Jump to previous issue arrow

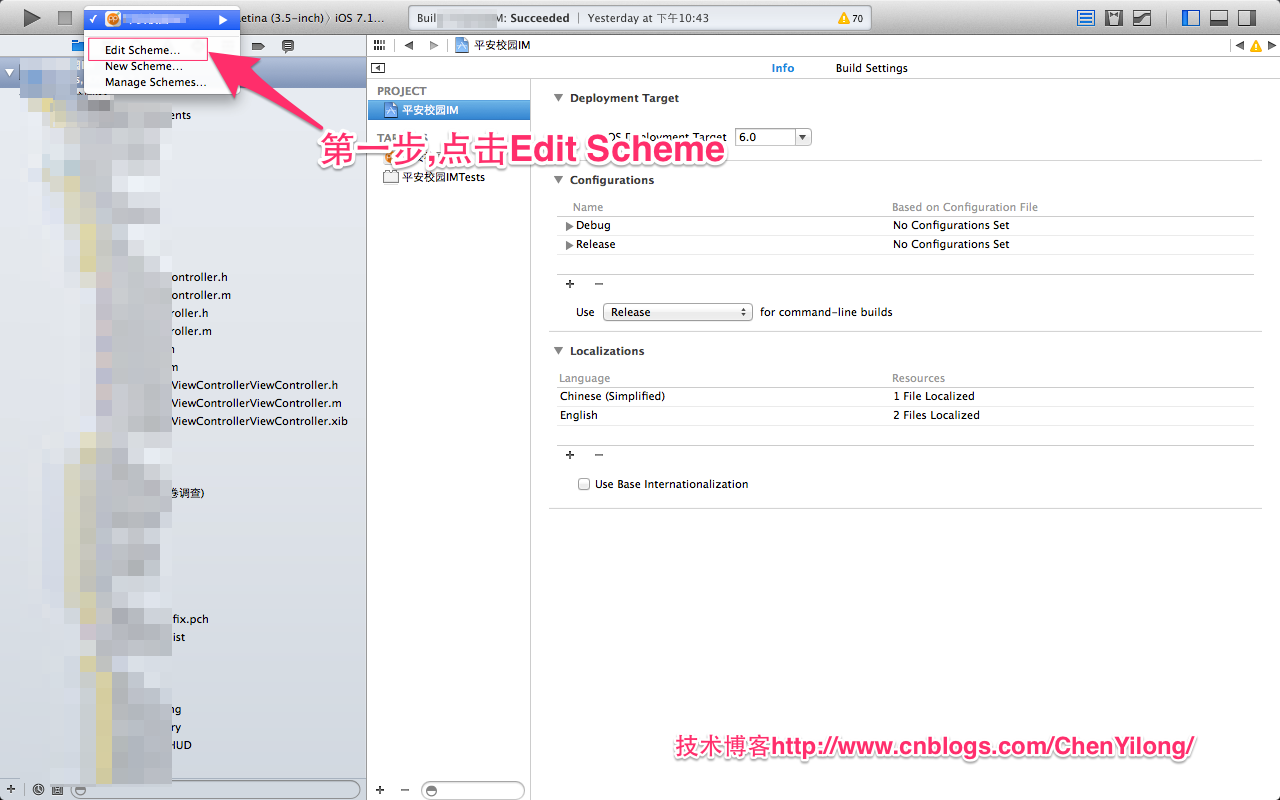(1240, 45)
